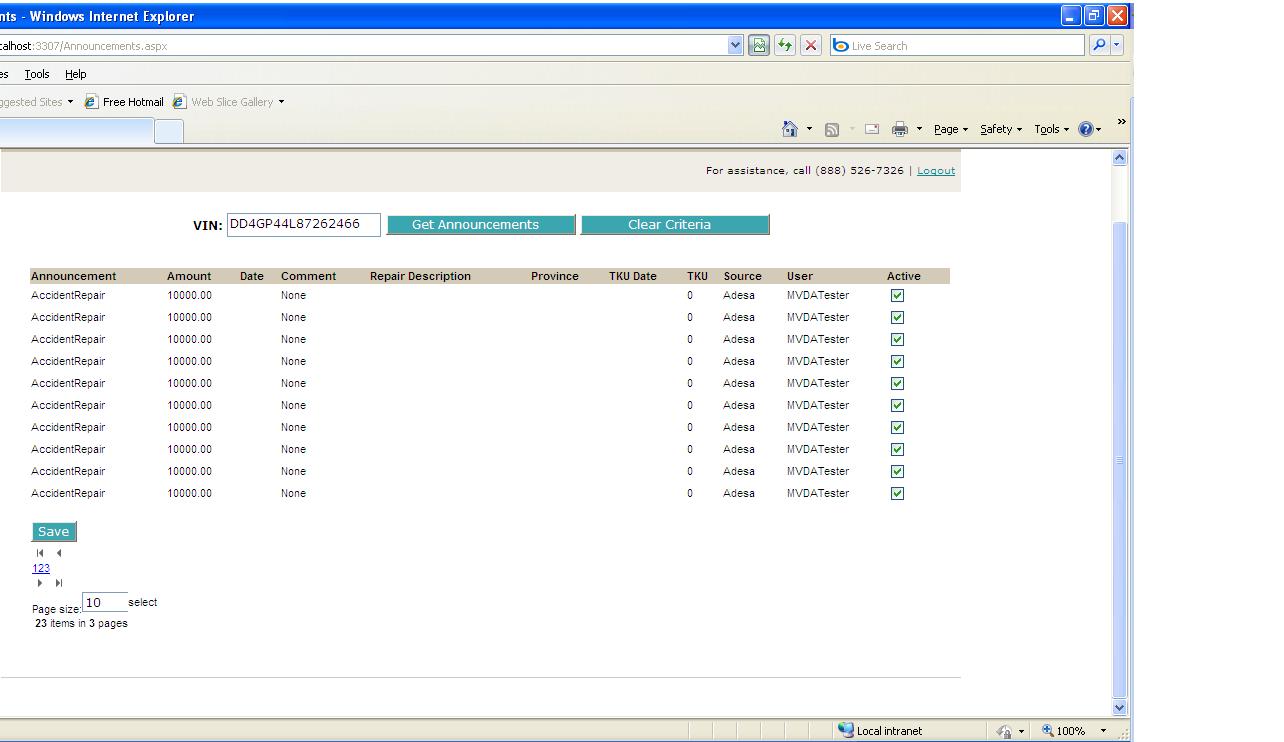Click the Source column header

coord(743,276)
